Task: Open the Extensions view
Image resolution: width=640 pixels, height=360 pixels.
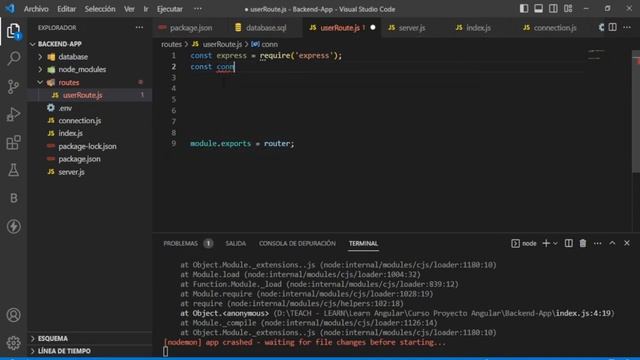Action: [x=13, y=142]
